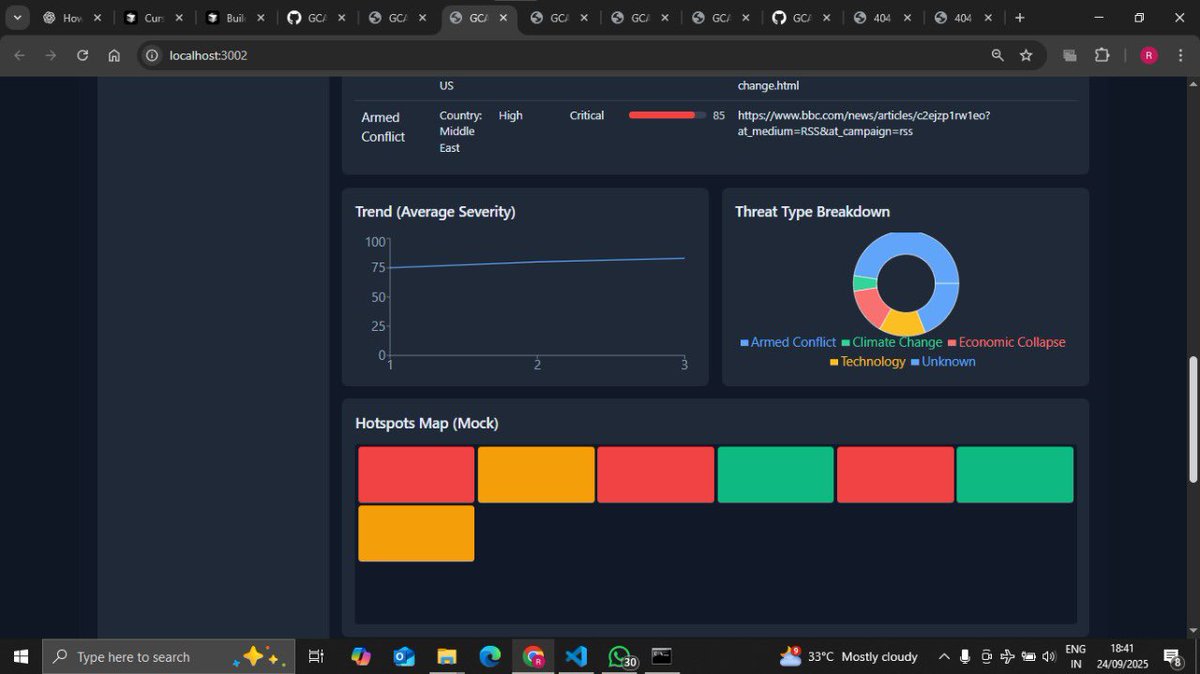Click the media control icon near extensions
Screen dimensions: 1200x674
[x=1070, y=56]
